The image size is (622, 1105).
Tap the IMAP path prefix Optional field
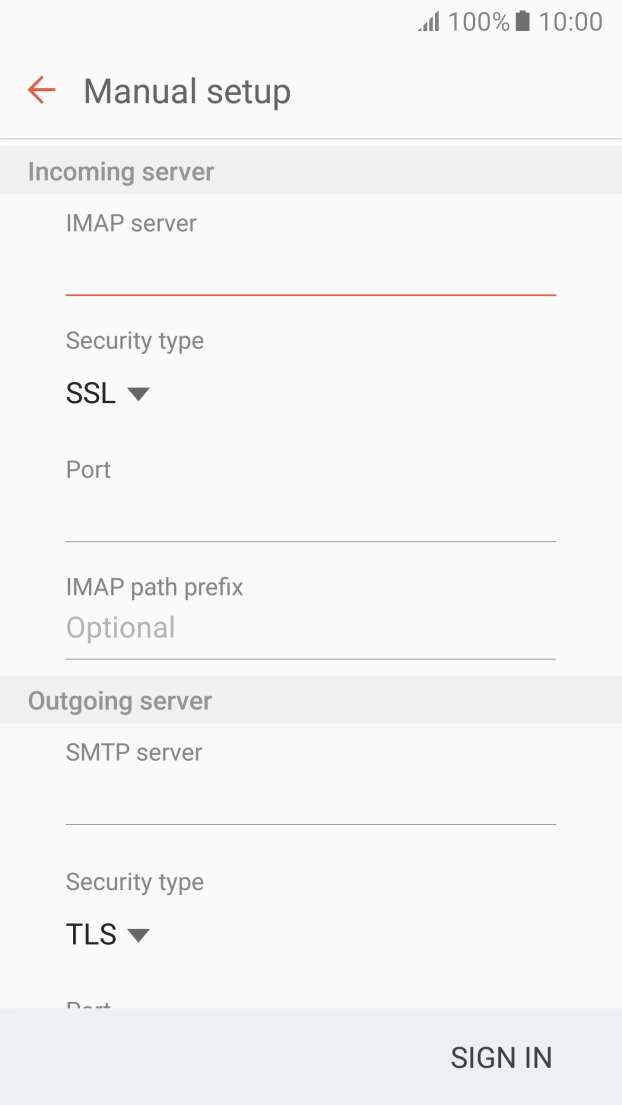310,628
